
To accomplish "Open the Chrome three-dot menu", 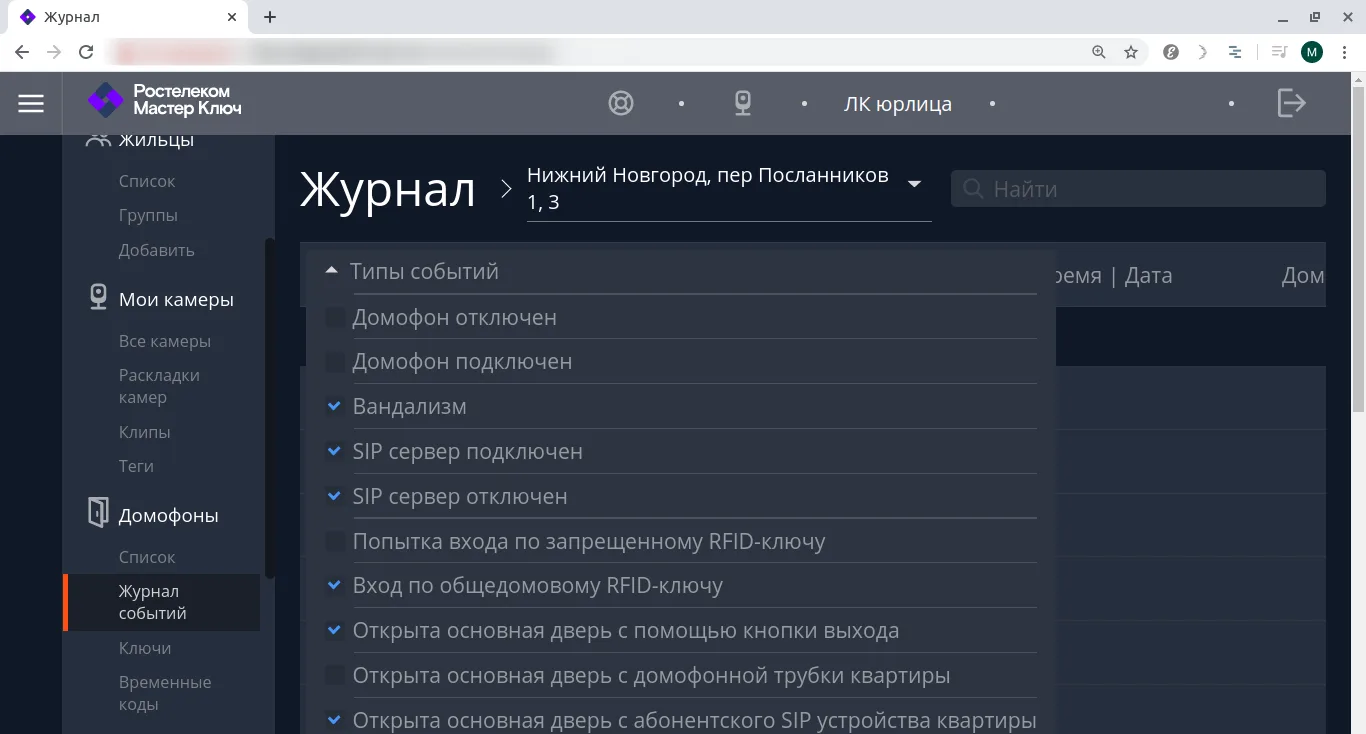I will point(1345,52).
